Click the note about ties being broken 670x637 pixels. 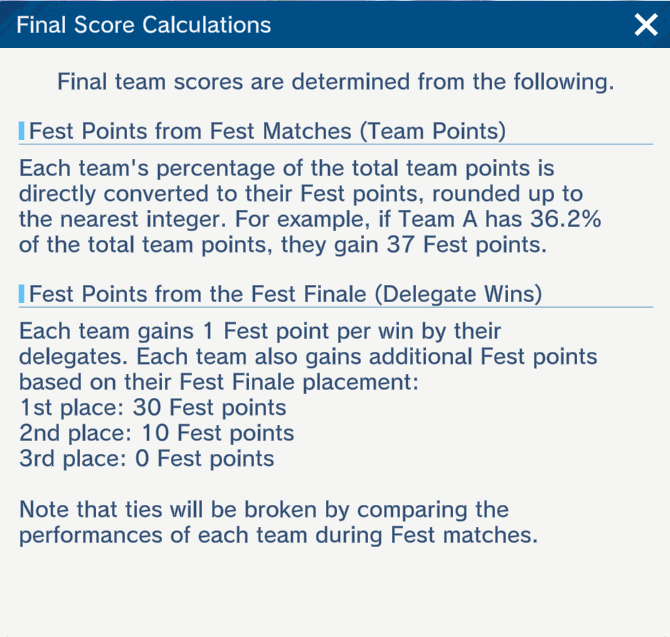click(x=264, y=510)
